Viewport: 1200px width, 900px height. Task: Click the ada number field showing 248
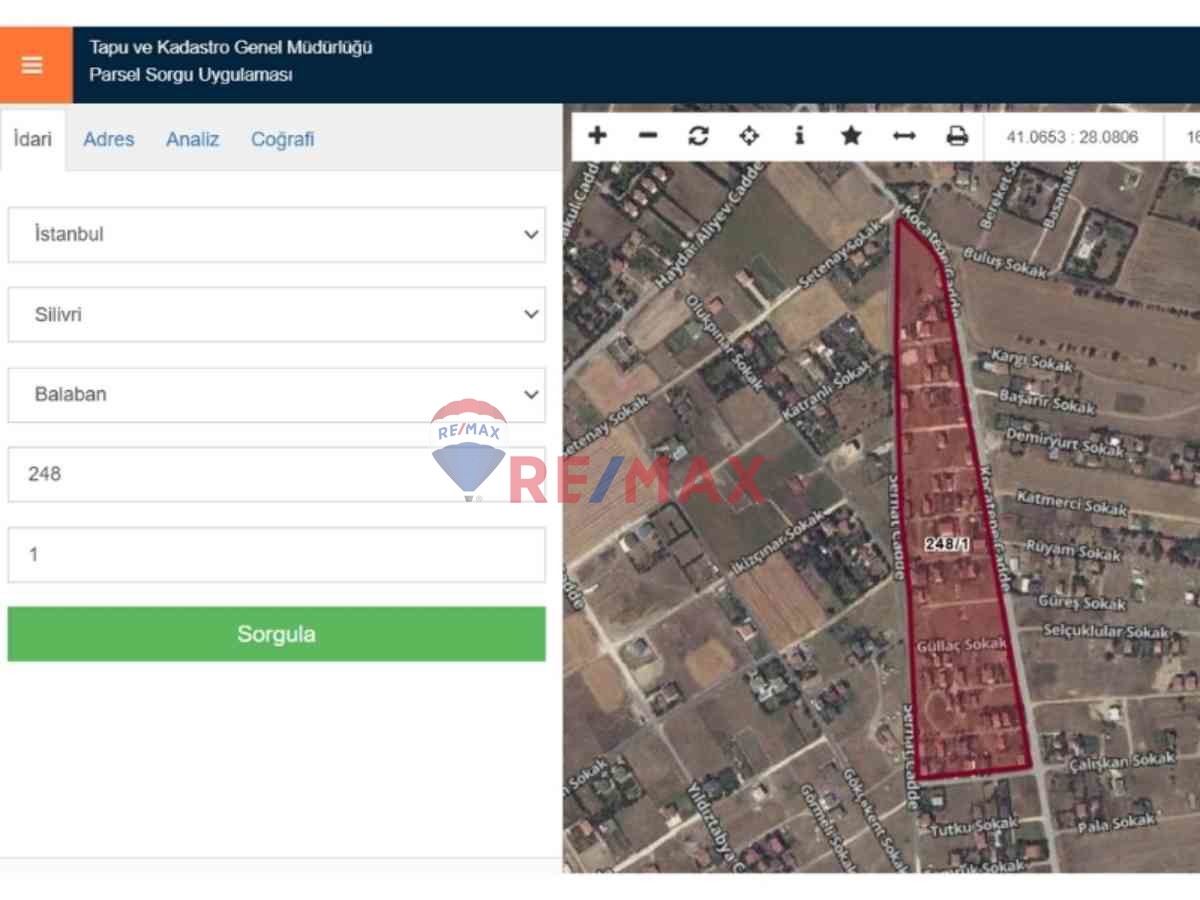point(276,474)
